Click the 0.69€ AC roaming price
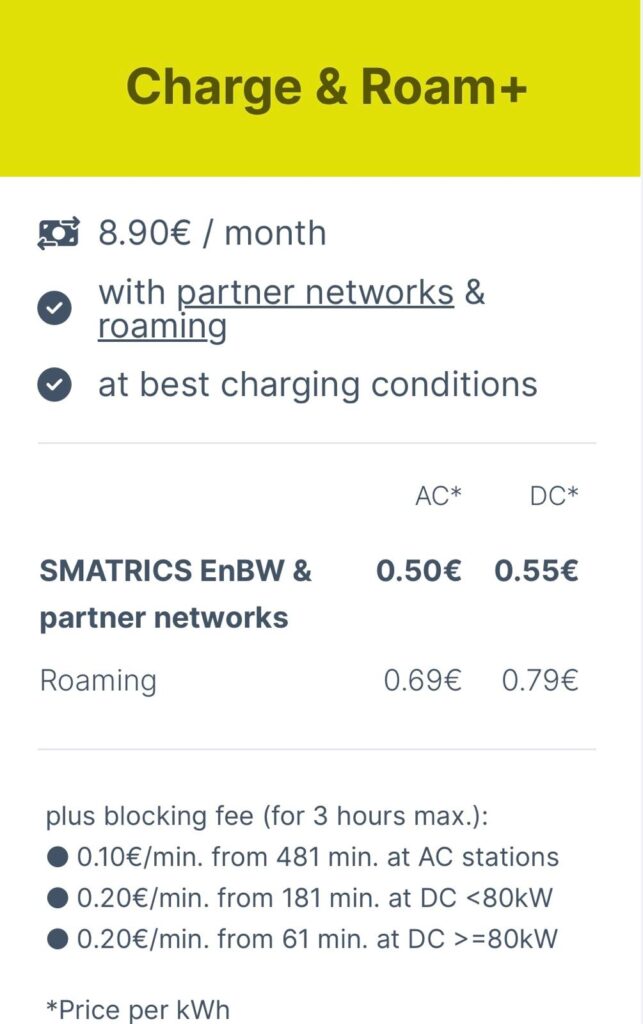 tap(422, 681)
